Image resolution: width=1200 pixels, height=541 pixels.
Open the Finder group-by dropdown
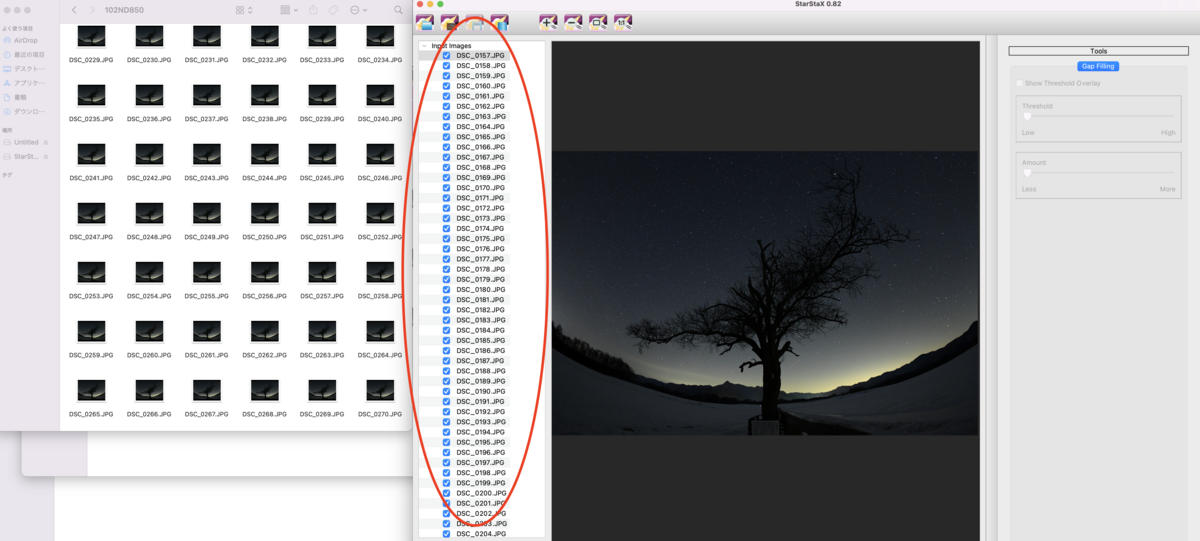(x=288, y=10)
